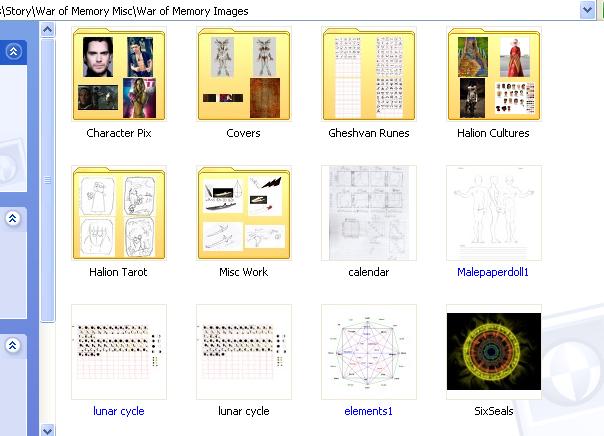Select the Malepaperdoll1 image thumbnail
604x436 pixels.
coord(493,213)
